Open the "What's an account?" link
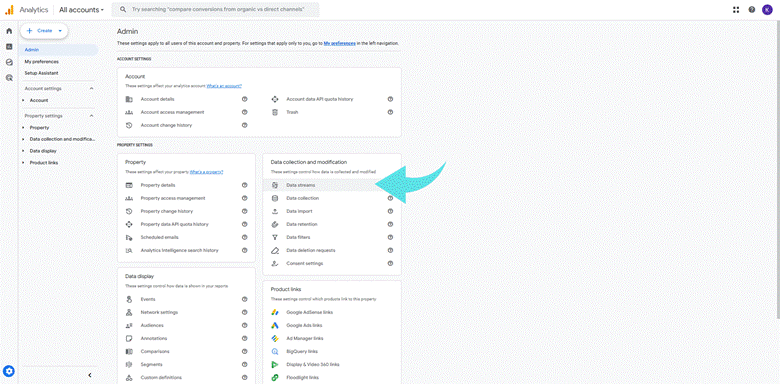Screen dimensions: 780x384 pyautogui.click(x=224, y=86)
